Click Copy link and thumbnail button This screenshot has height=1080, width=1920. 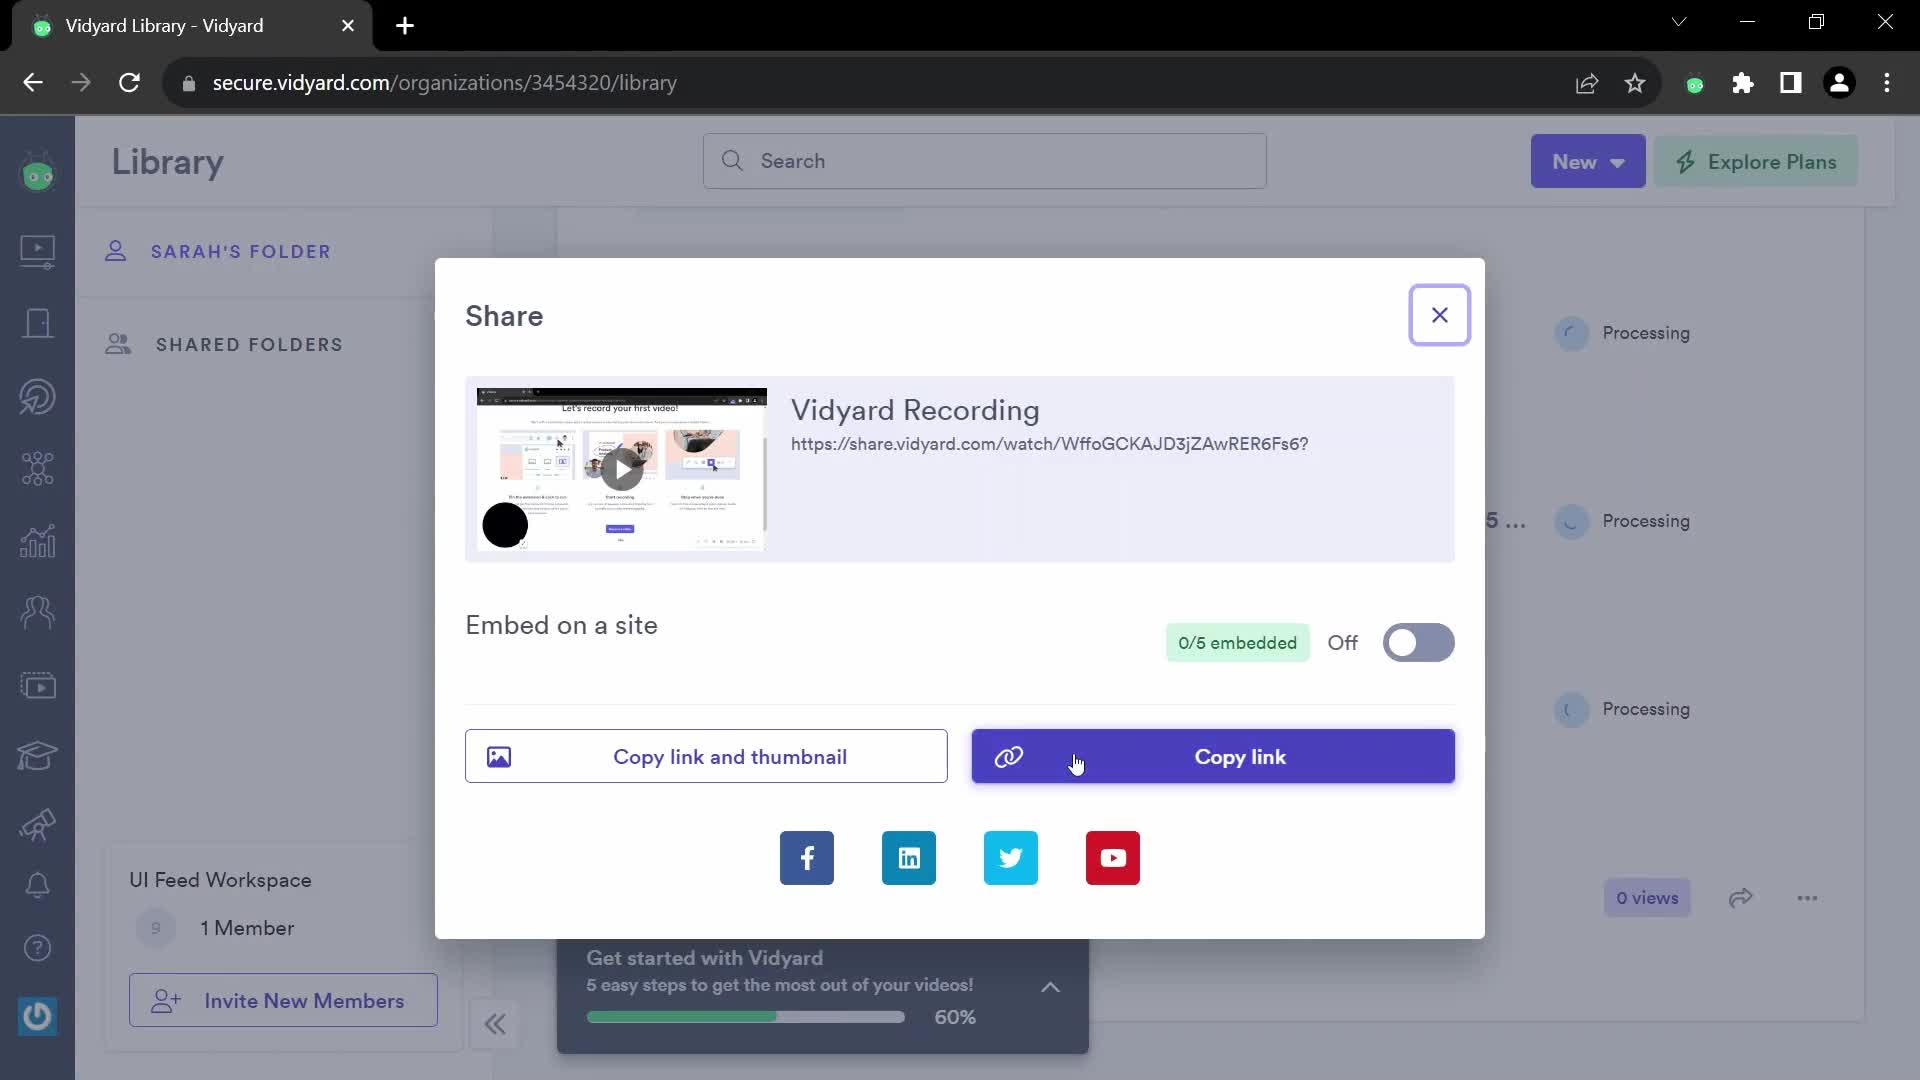(706, 757)
